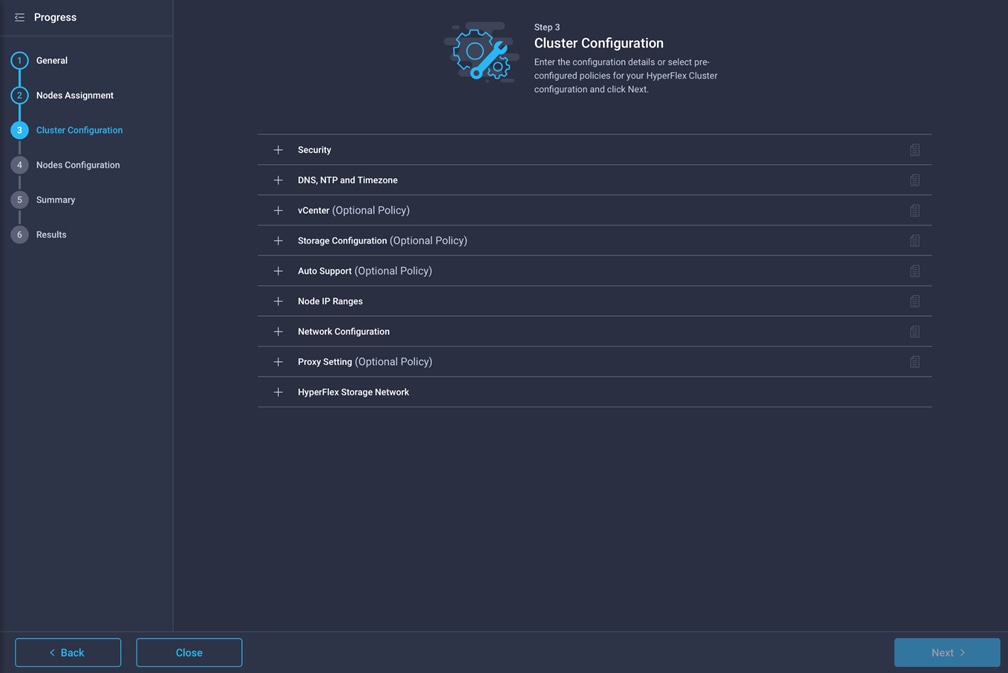
Task: Click the policy icon in the Proxy Setting row
Action: (x=914, y=361)
